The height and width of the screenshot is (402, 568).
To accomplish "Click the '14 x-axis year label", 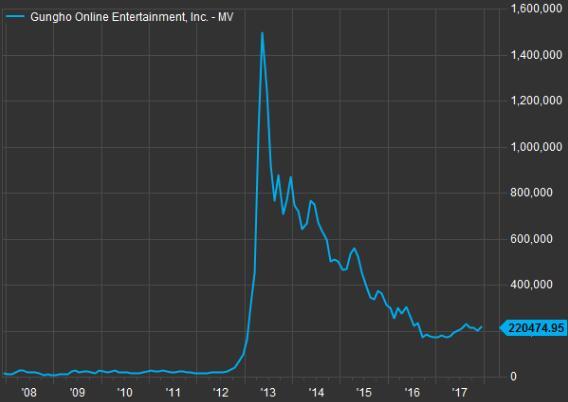I will tap(316, 392).
